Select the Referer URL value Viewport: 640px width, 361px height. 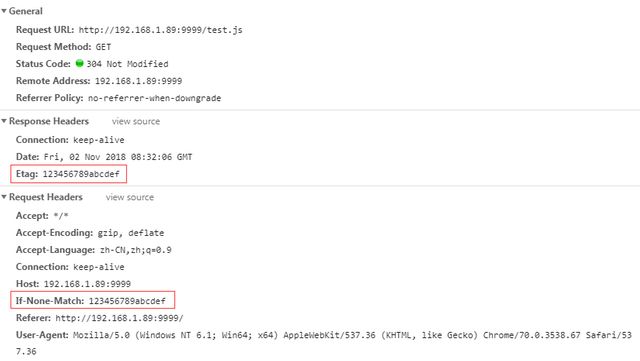click(x=120, y=318)
